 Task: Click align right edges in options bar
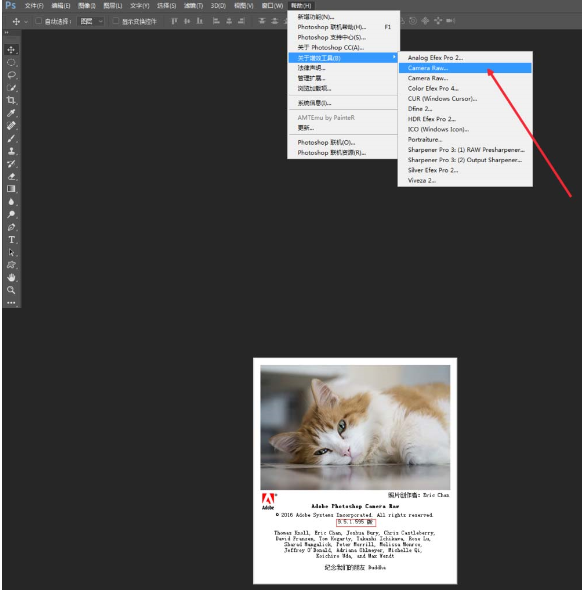tap(242, 21)
